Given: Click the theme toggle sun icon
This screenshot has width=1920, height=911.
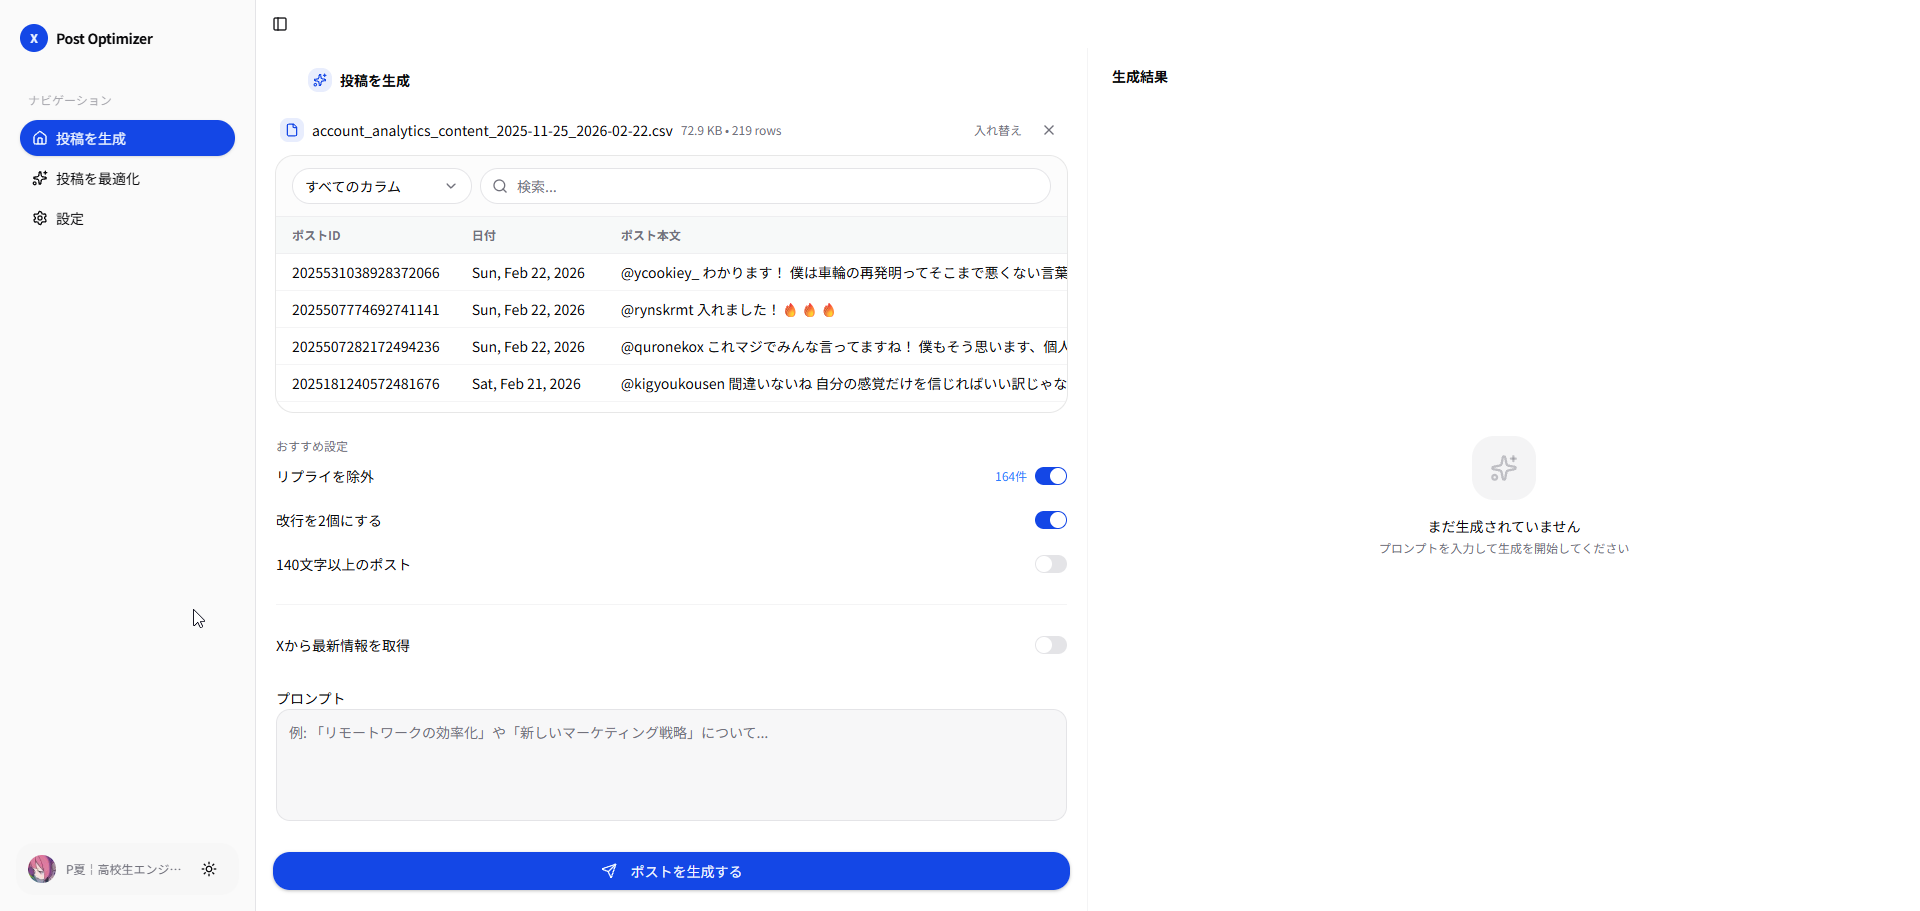Looking at the screenshot, I should click(x=209, y=869).
